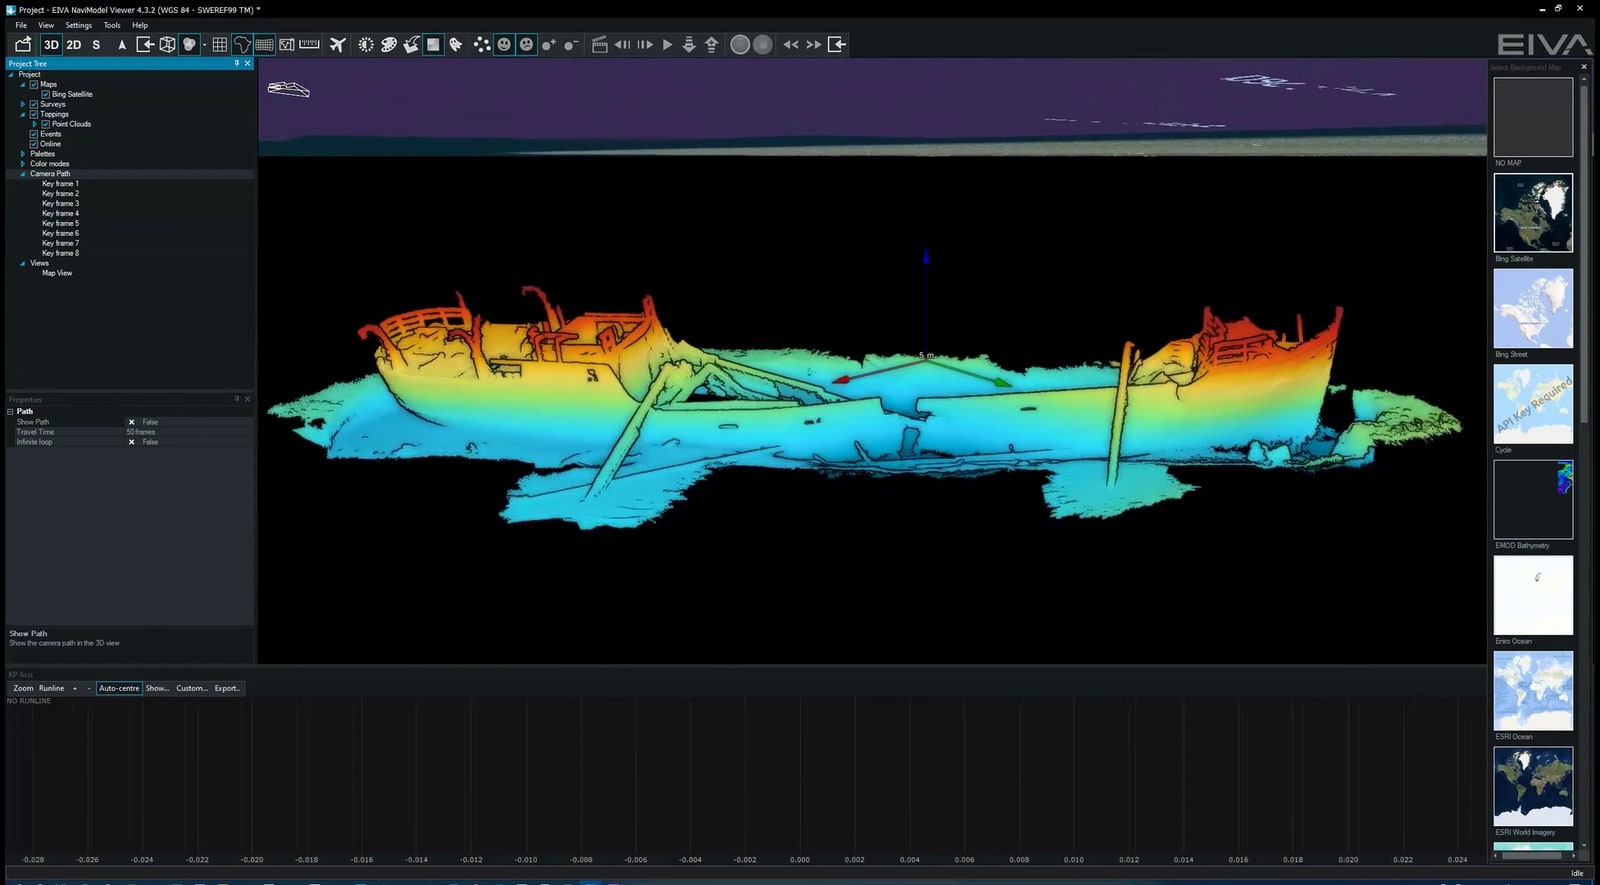Step forward one key frame
This screenshot has height=885, width=1600.
pos(645,45)
